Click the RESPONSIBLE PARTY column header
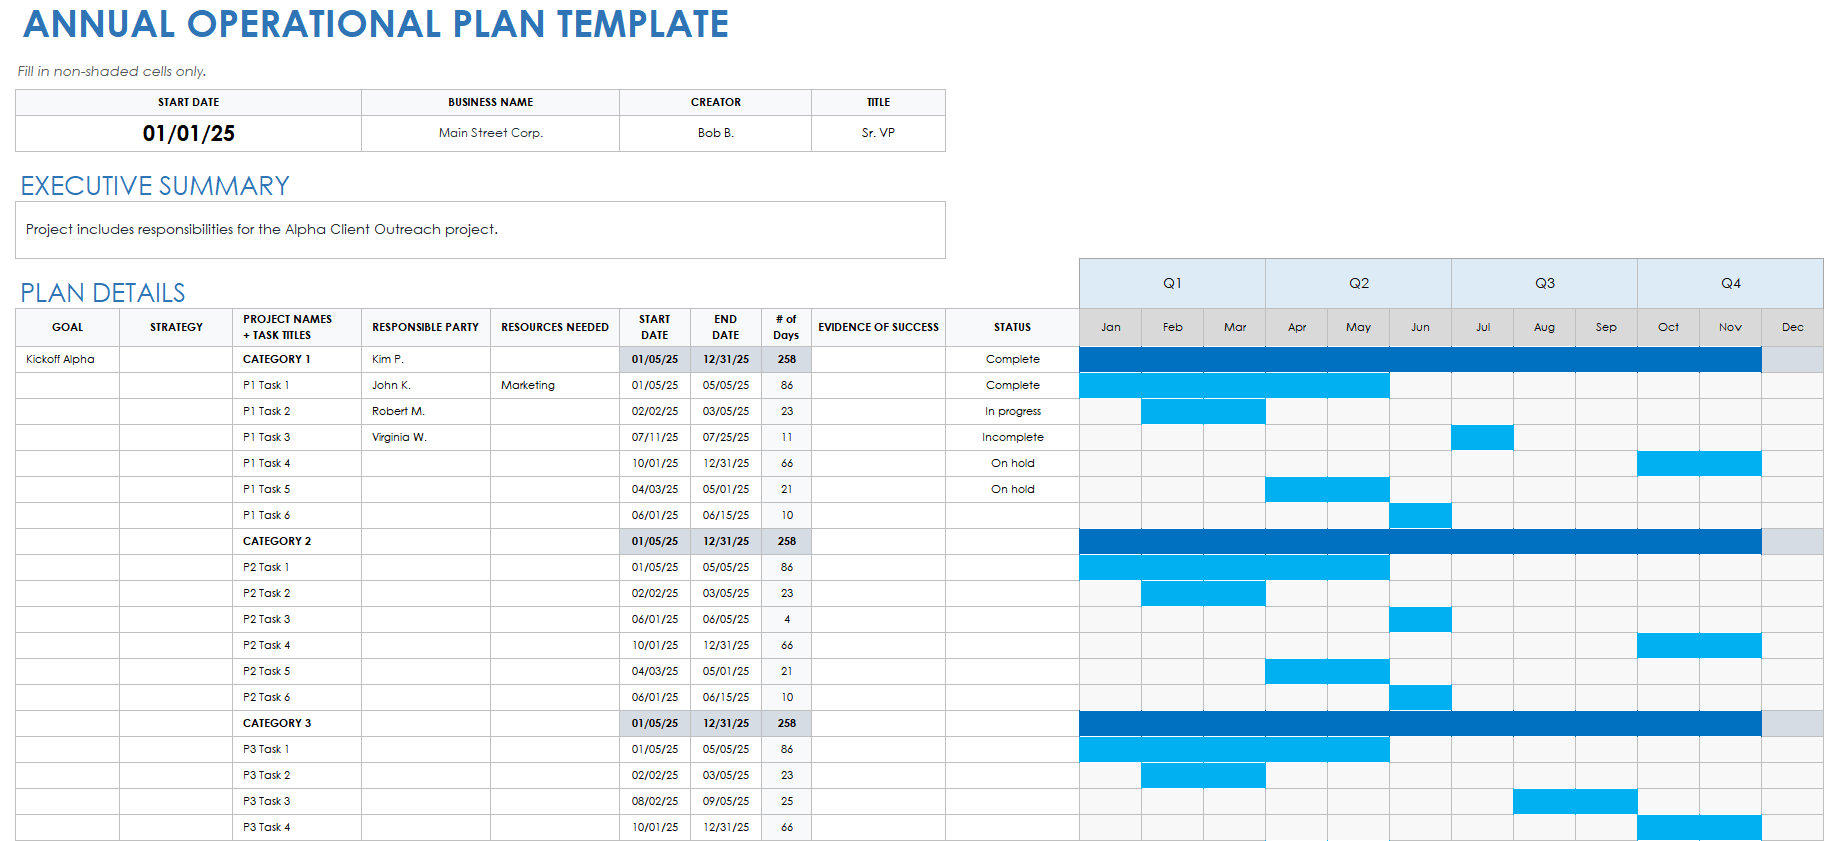Screen dimensions: 1832x841 pyautogui.click(x=425, y=327)
